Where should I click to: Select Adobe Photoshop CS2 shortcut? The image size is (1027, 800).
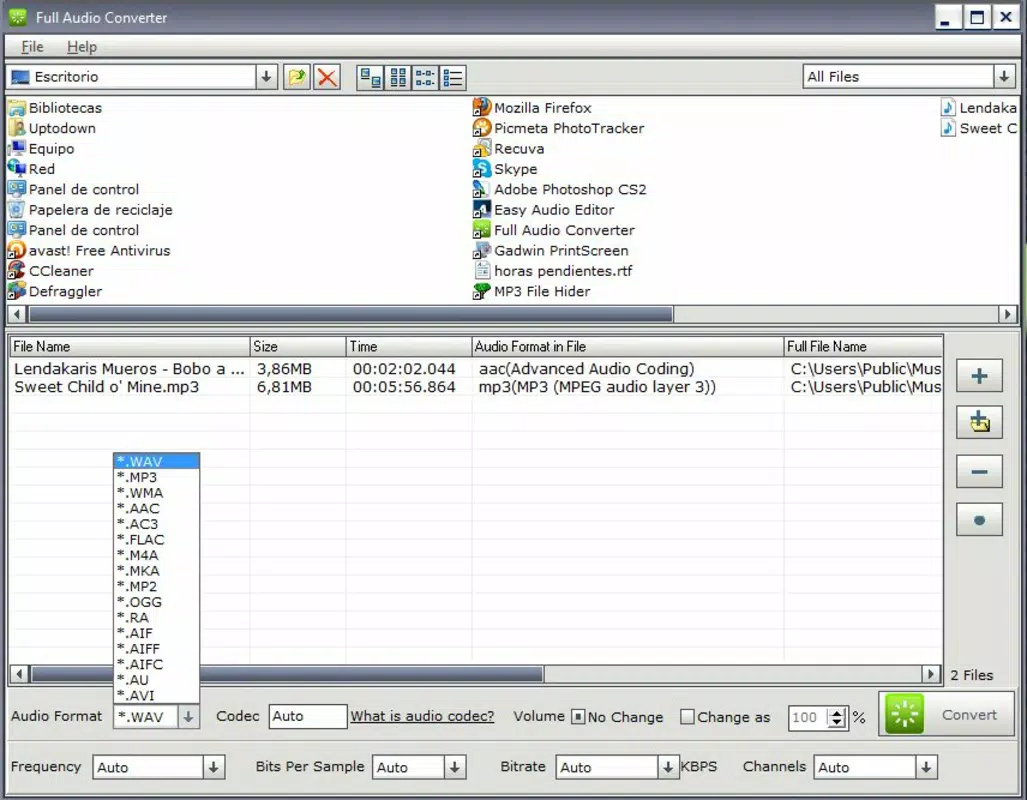(x=559, y=189)
